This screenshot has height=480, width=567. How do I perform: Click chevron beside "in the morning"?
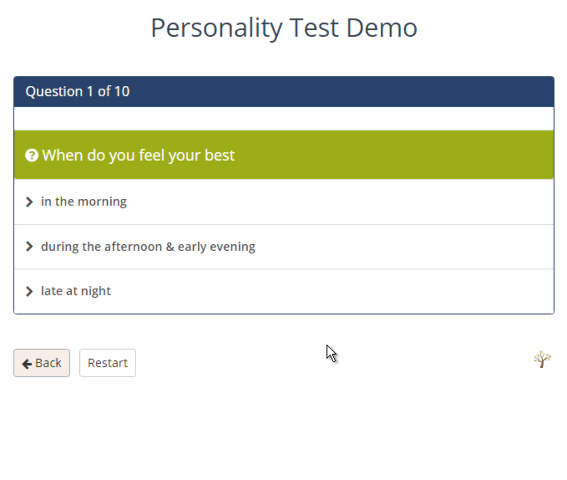pyautogui.click(x=29, y=202)
